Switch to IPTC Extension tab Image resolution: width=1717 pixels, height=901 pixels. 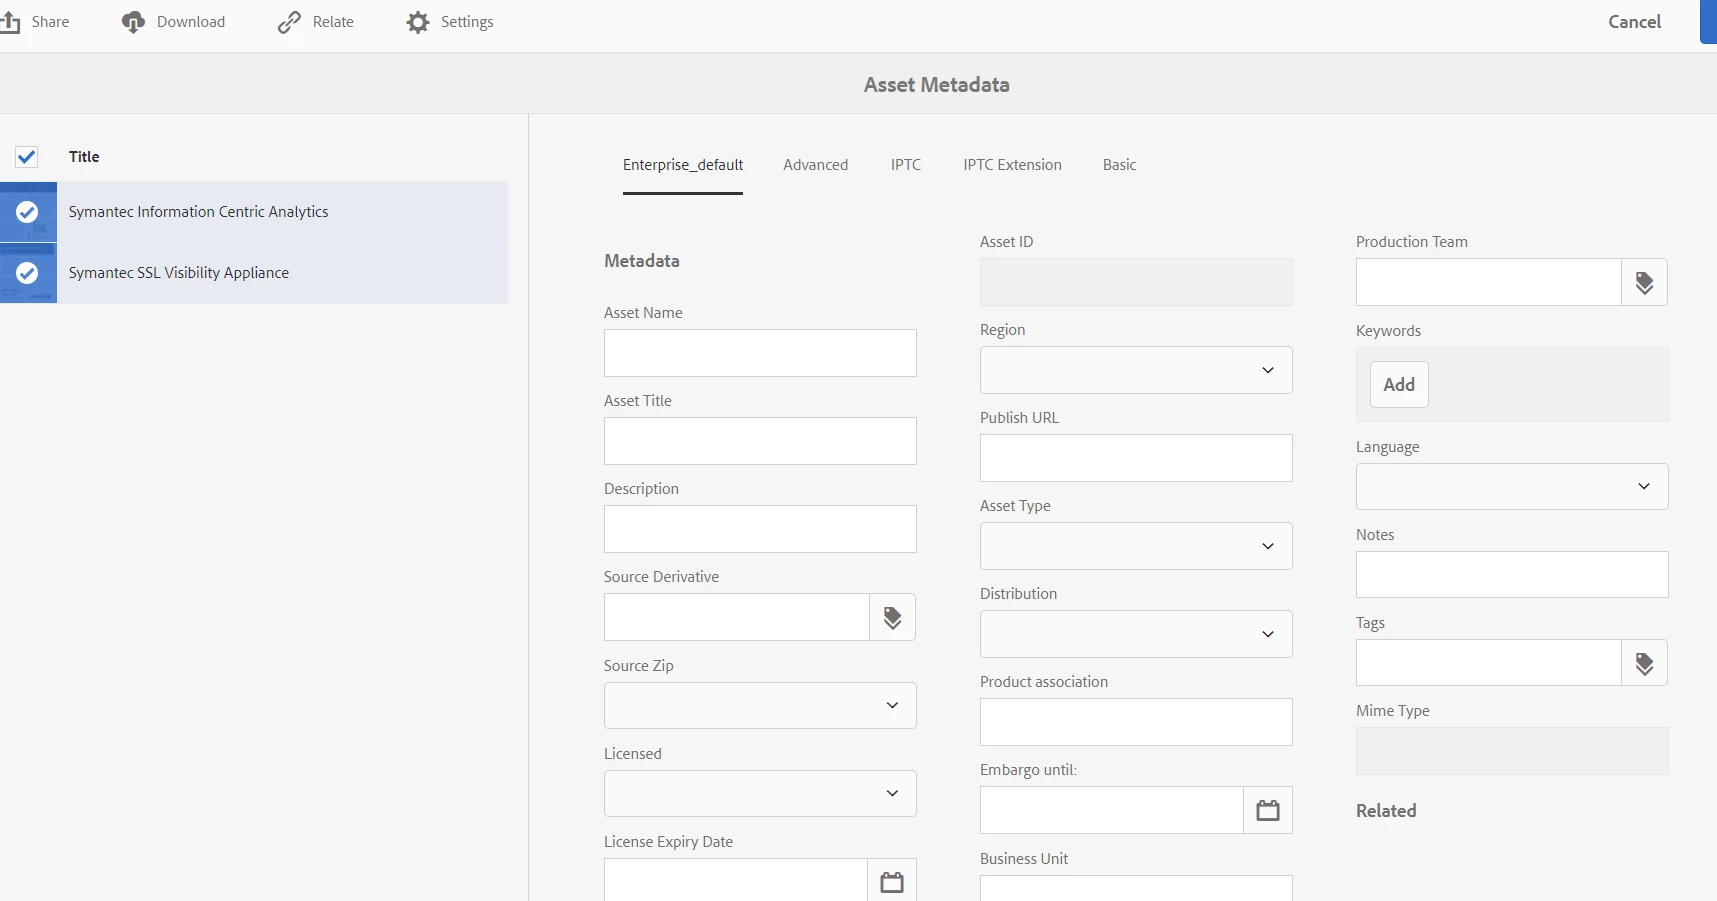[1013, 165]
